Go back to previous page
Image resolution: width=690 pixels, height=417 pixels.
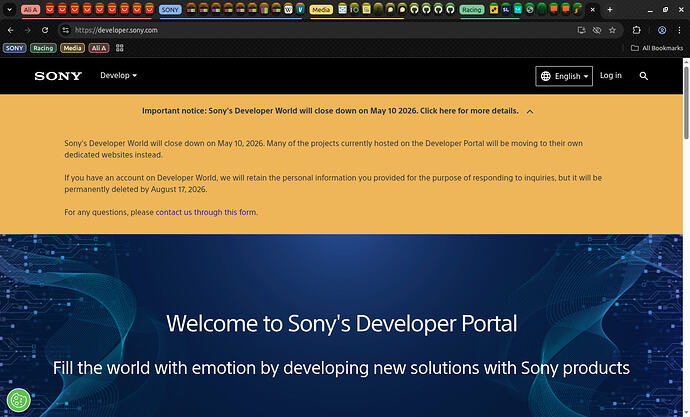coord(11,30)
